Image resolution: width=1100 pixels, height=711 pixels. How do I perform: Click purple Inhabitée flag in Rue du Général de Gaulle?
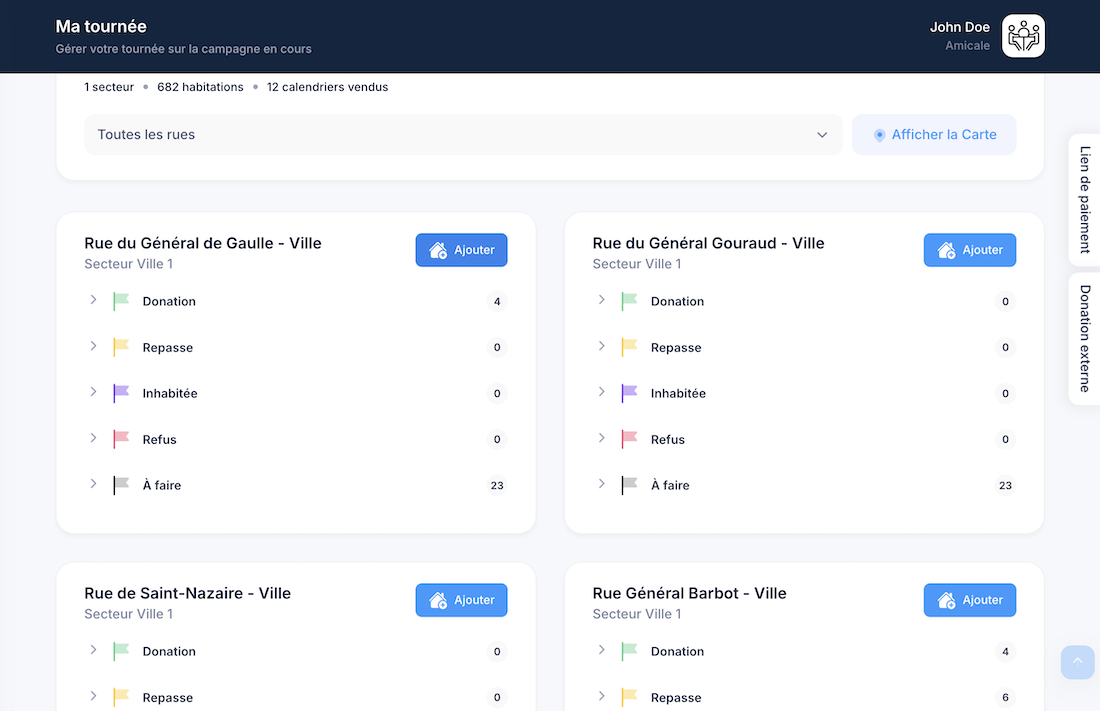coord(121,393)
